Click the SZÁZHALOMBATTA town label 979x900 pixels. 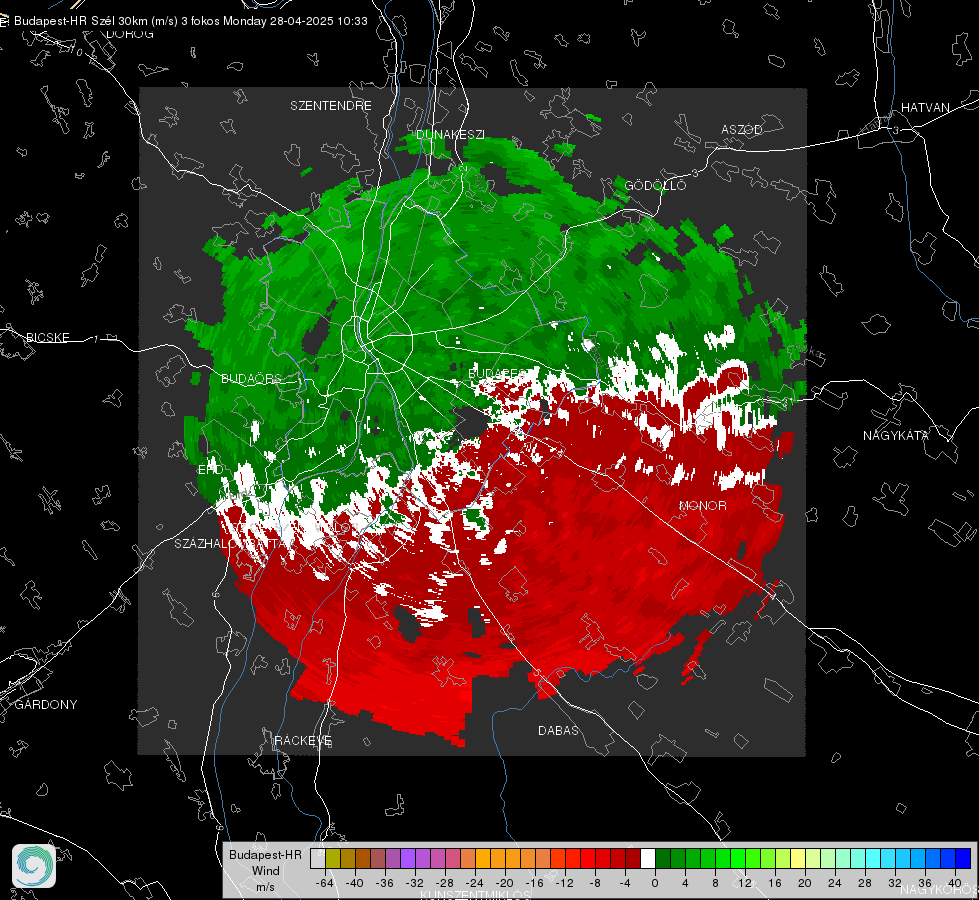point(228,543)
